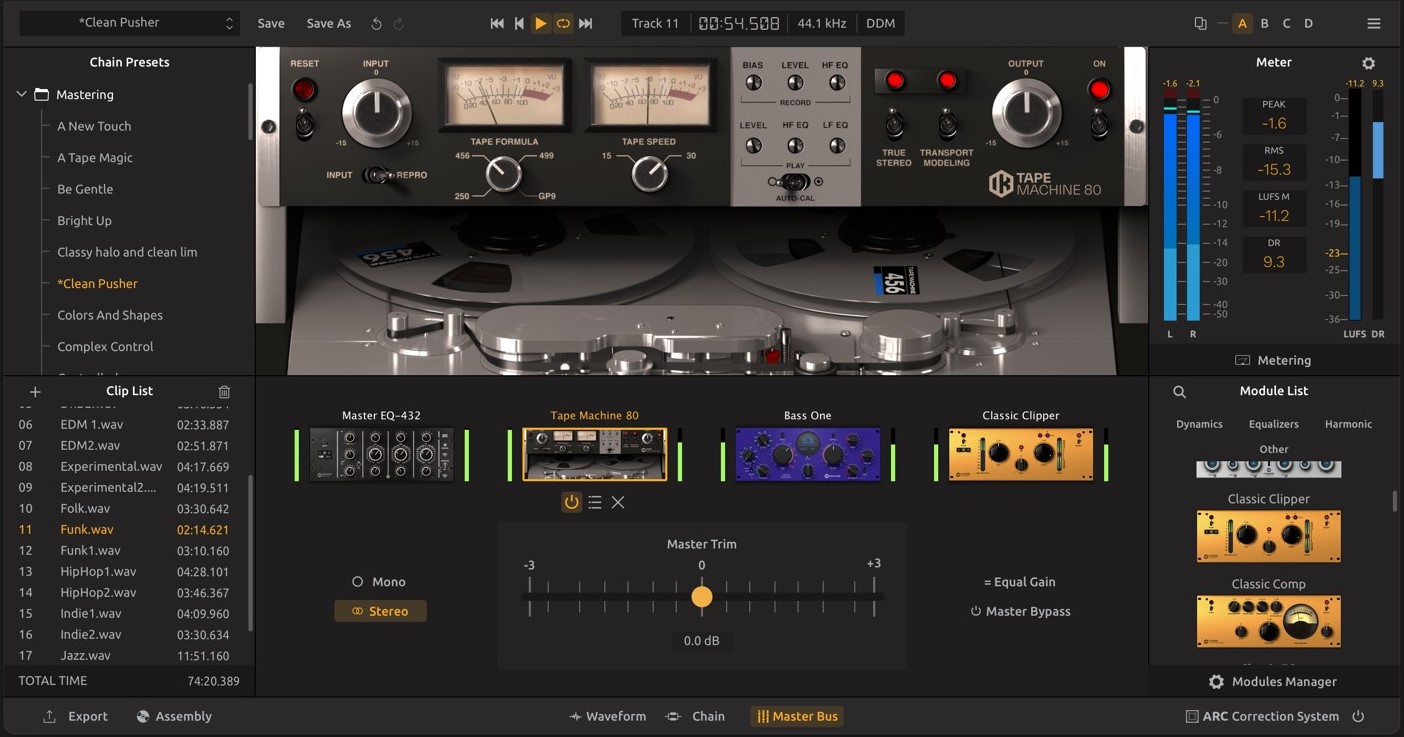This screenshot has width=1404, height=737.
Task: Switch to the Waveform view tab
Action: pyautogui.click(x=607, y=716)
